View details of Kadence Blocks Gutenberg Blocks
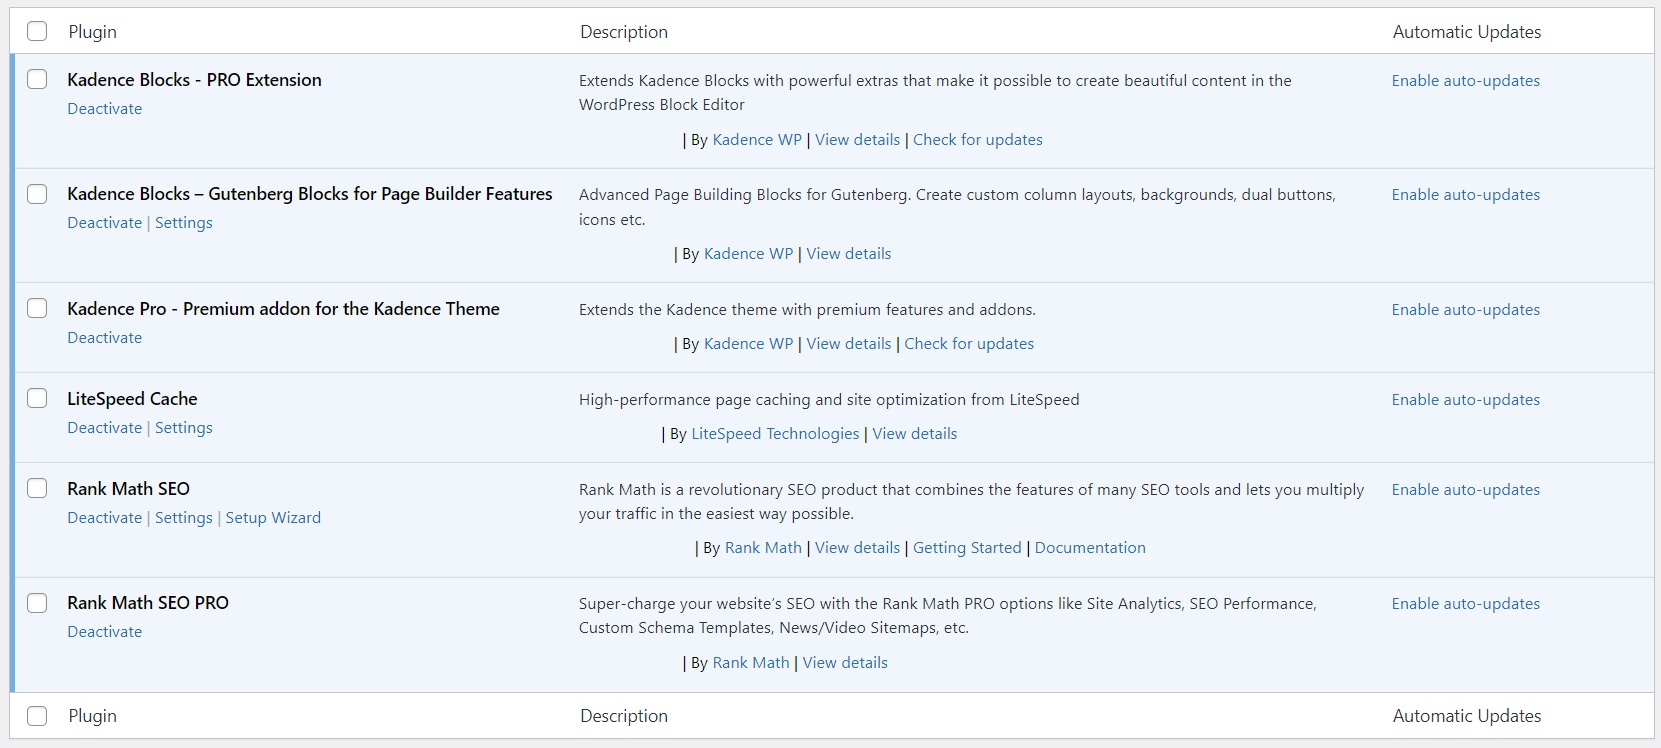The height and width of the screenshot is (748, 1661). [849, 254]
